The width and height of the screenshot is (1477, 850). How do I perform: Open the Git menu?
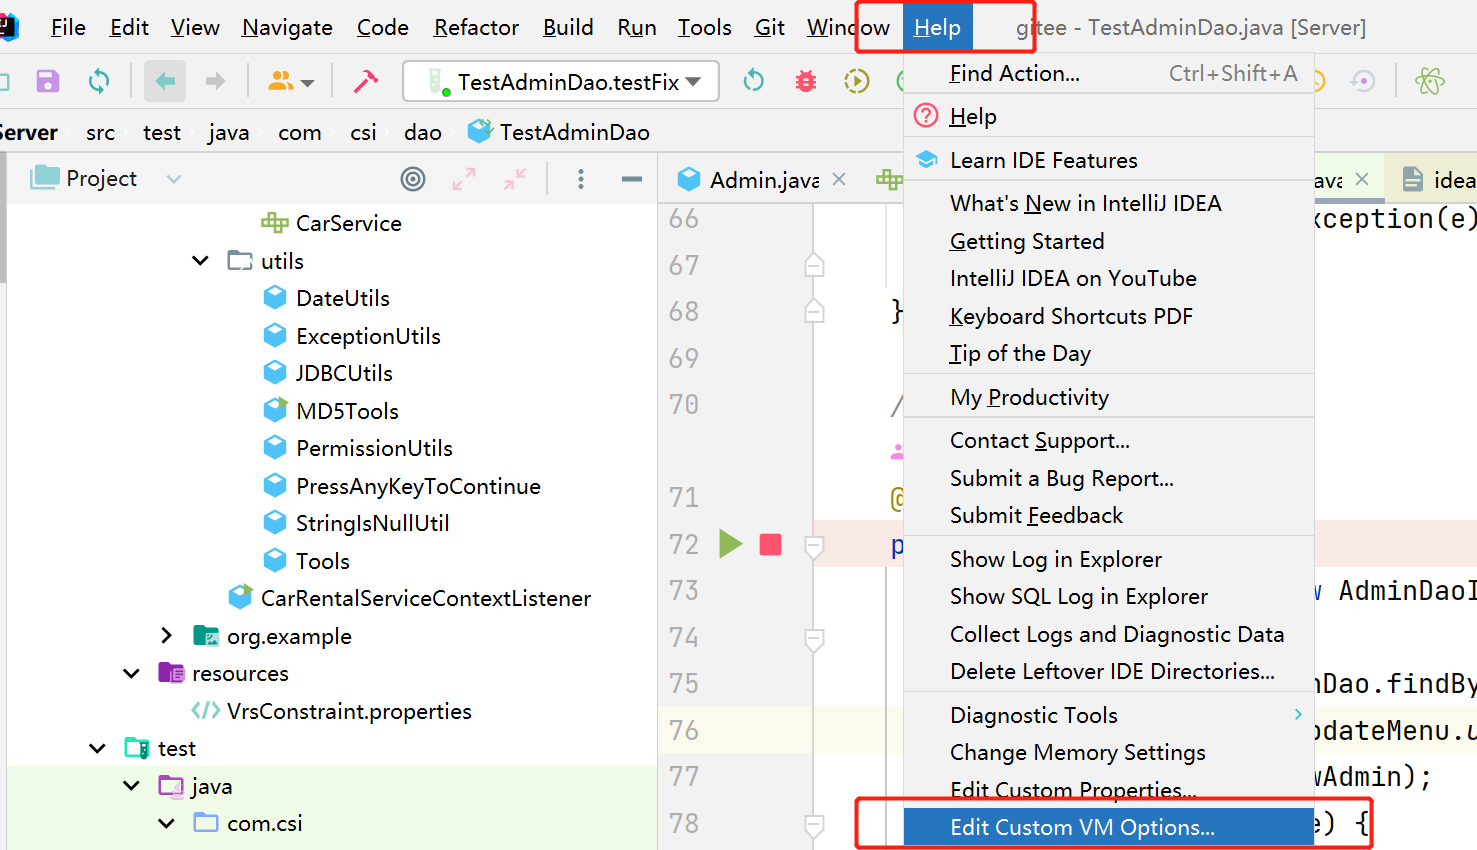point(770,27)
